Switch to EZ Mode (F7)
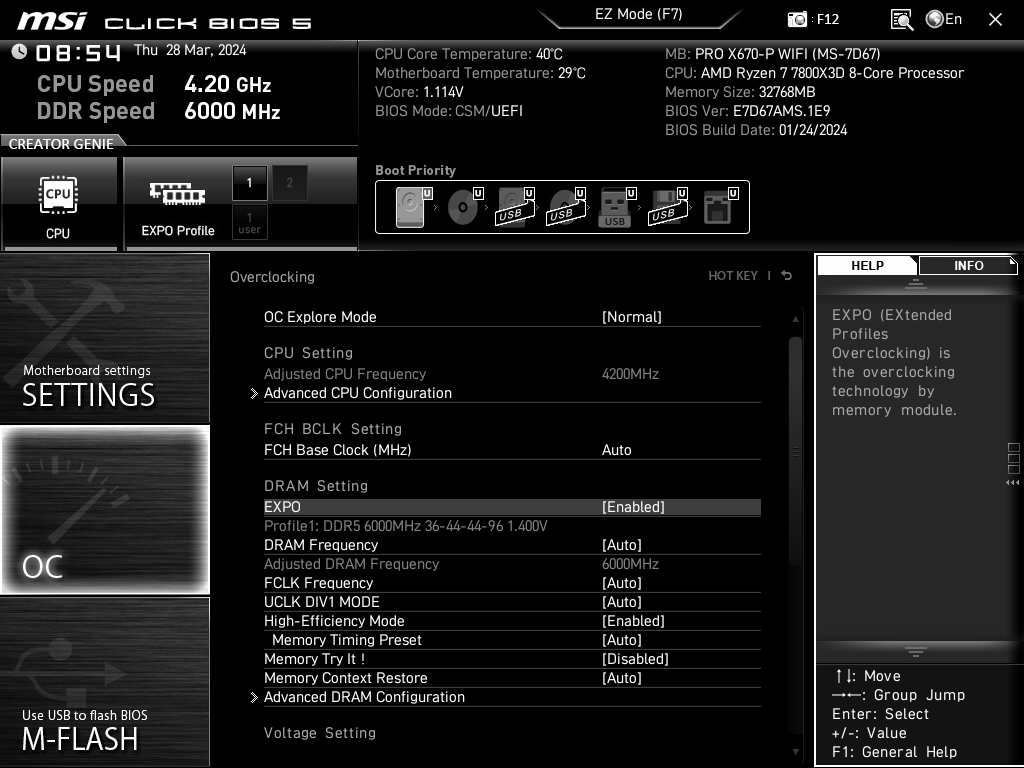Viewport: 1024px width, 768px height. (x=639, y=14)
